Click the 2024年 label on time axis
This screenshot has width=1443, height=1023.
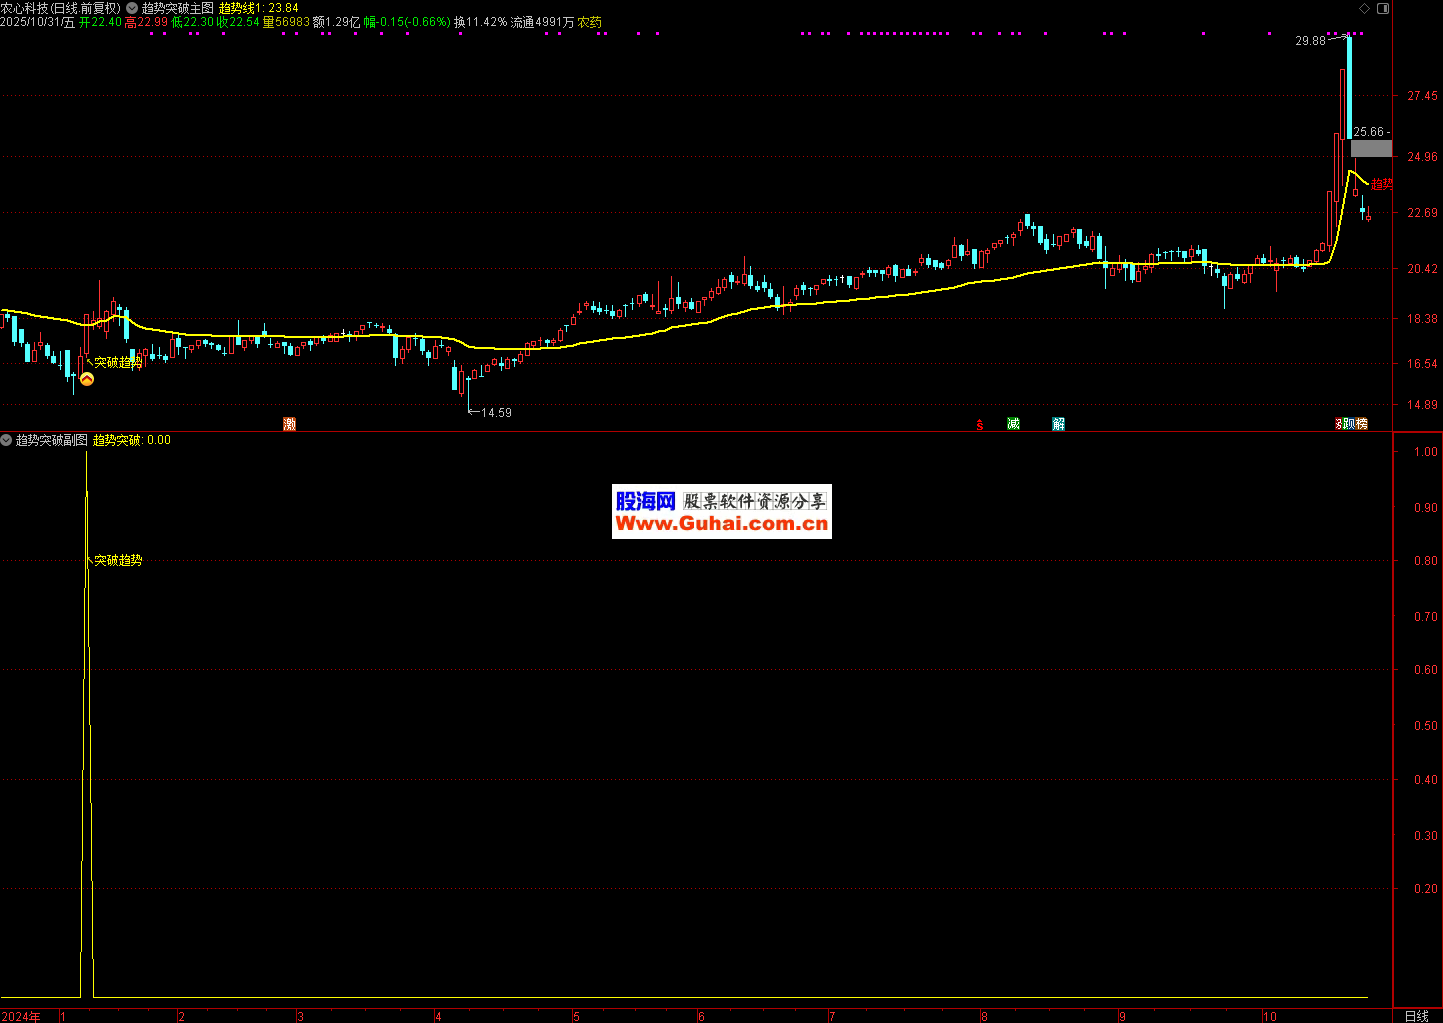pyautogui.click(x=21, y=1016)
